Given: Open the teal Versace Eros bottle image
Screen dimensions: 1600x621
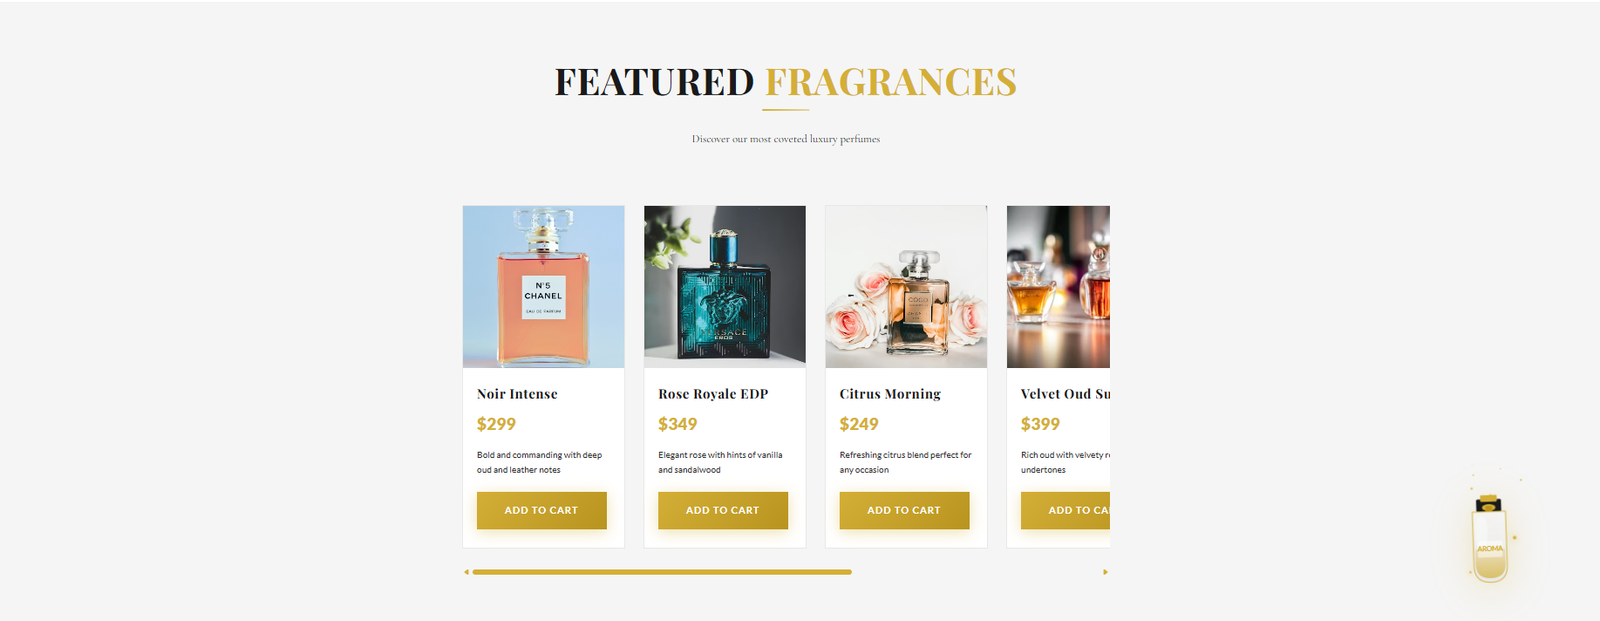Looking at the screenshot, I should pyautogui.click(x=725, y=287).
